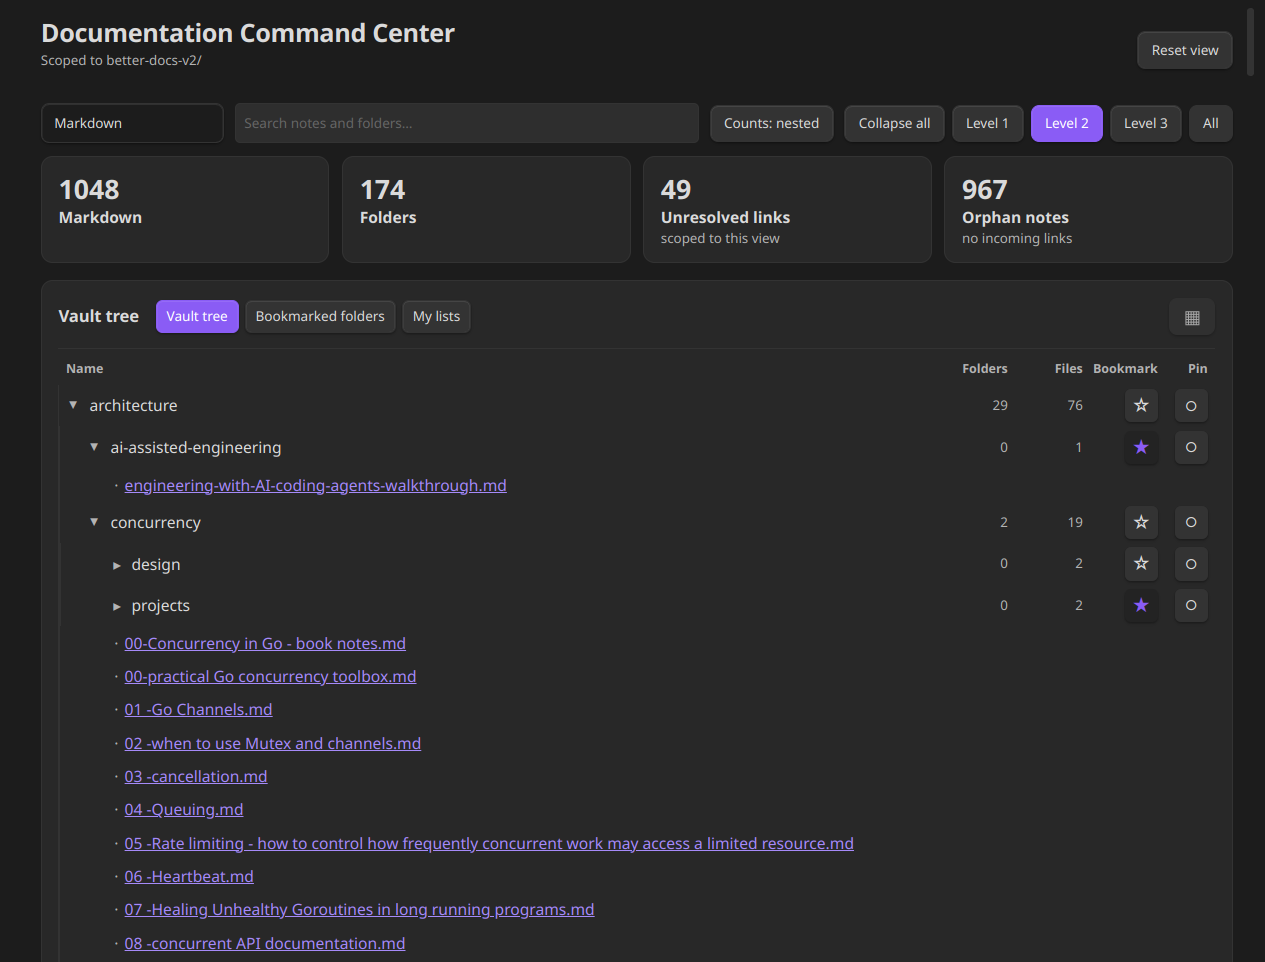This screenshot has height=962, width=1265.
Task: Open 02 -when to use Mutex and channels.md
Action: click(x=272, y=743)
